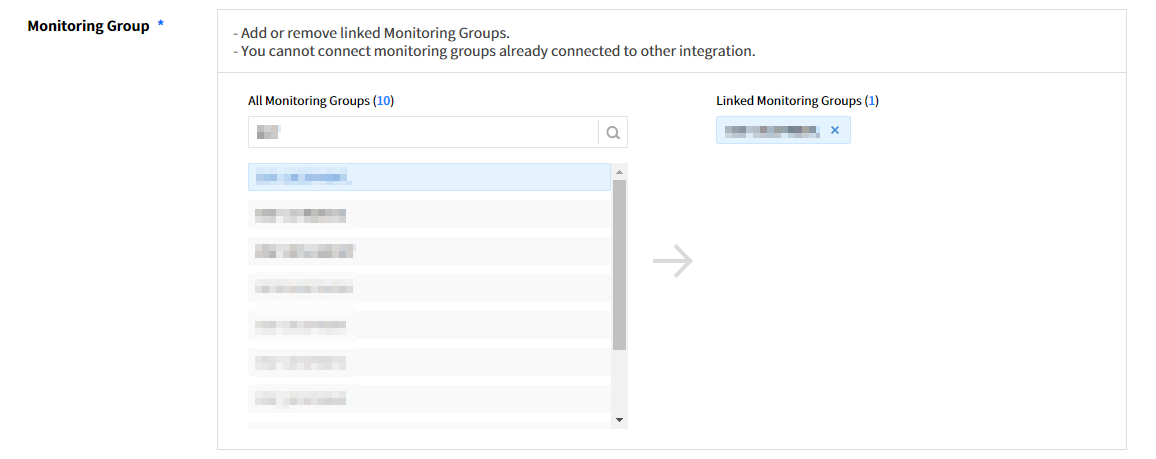Image resolution: width=1156 pixels, height=459 pixels.
Task: Click the linked monitoring group tag
Action: (772, 130)
